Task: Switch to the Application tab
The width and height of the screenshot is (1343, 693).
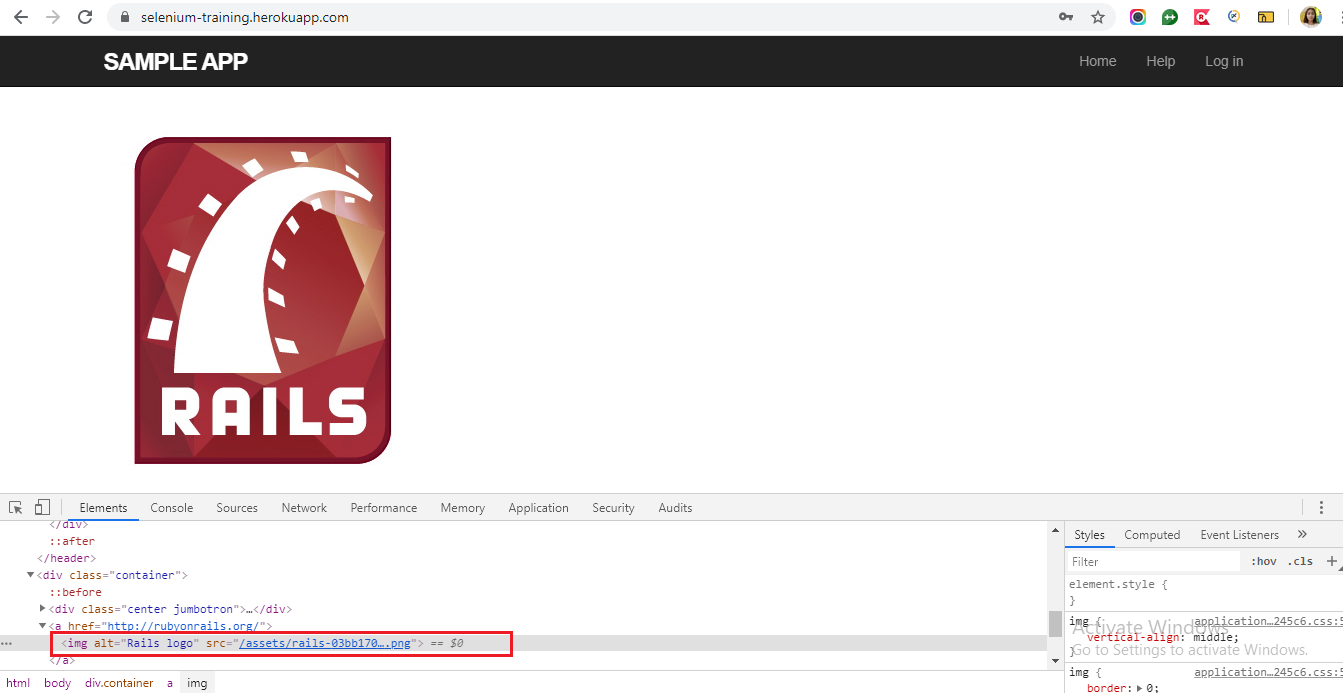Action: pos(538,508)
